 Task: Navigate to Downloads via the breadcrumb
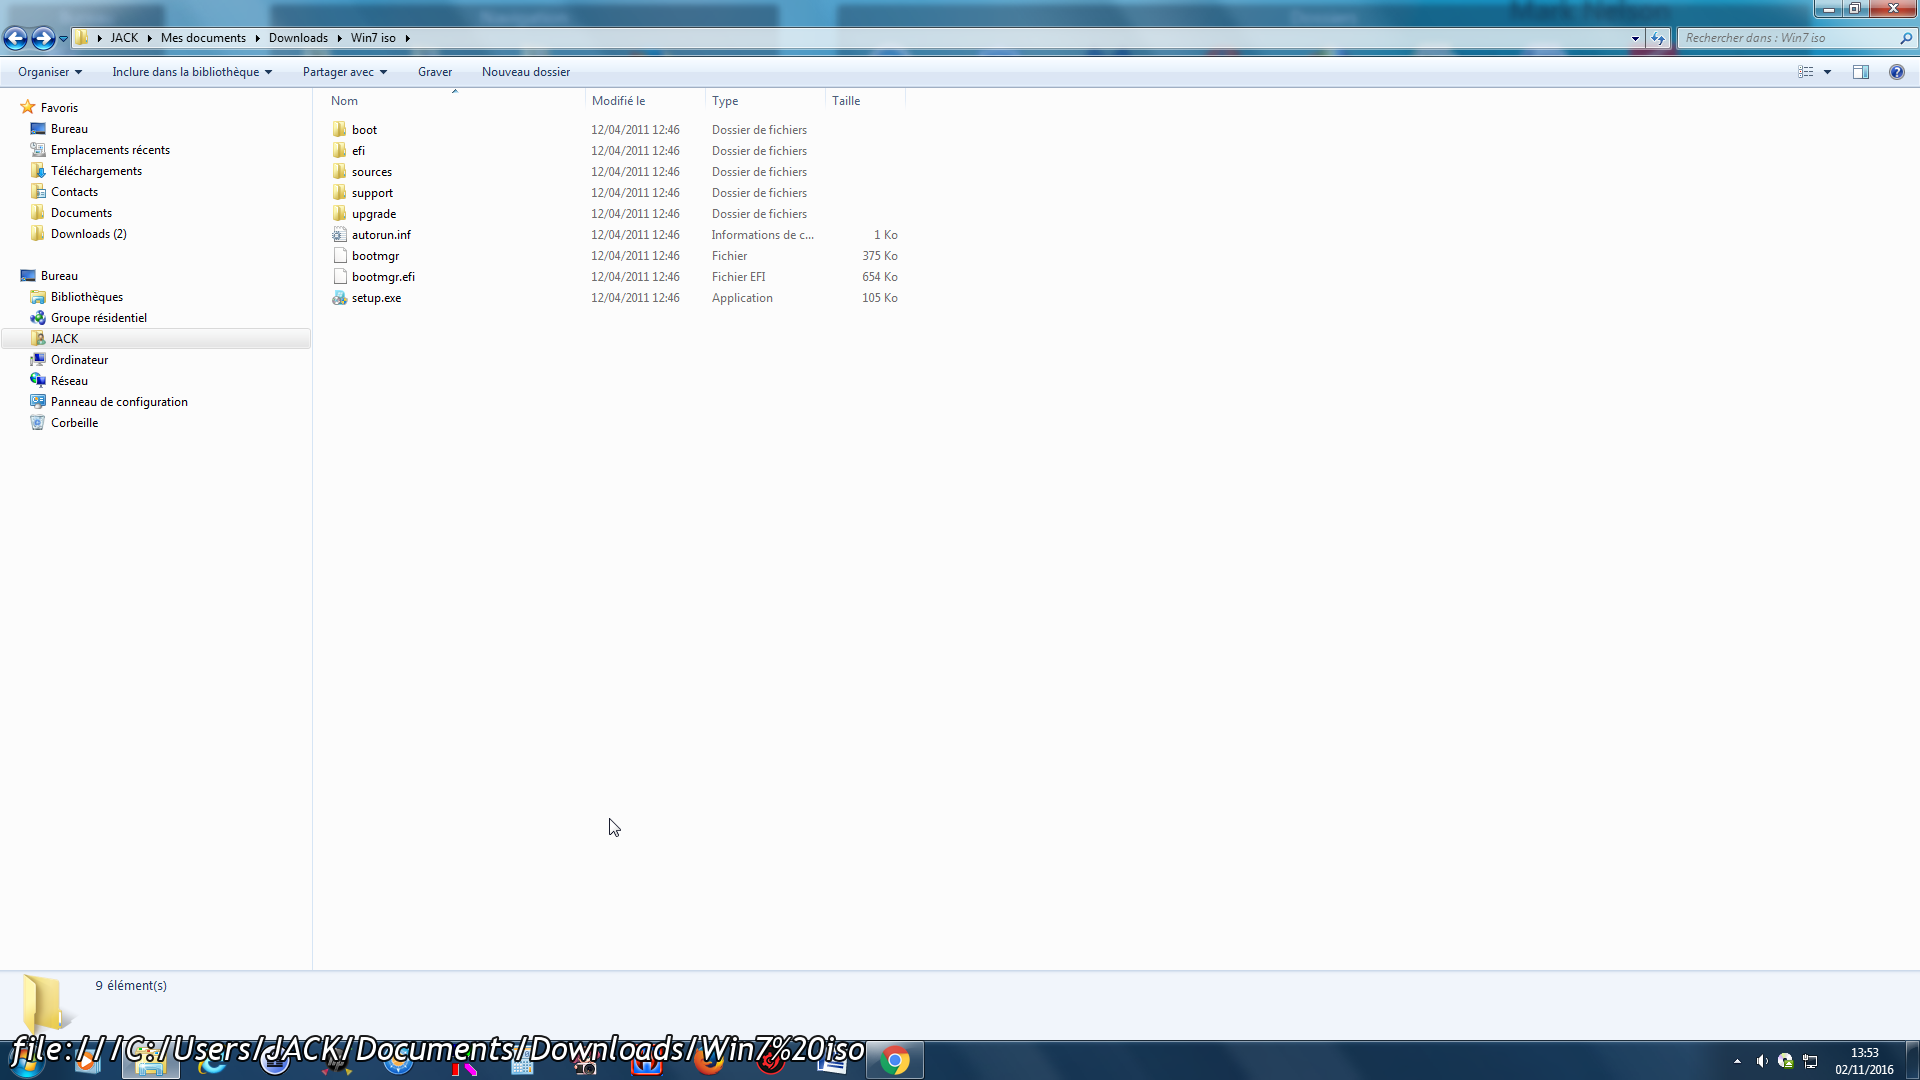click(298, 38)
